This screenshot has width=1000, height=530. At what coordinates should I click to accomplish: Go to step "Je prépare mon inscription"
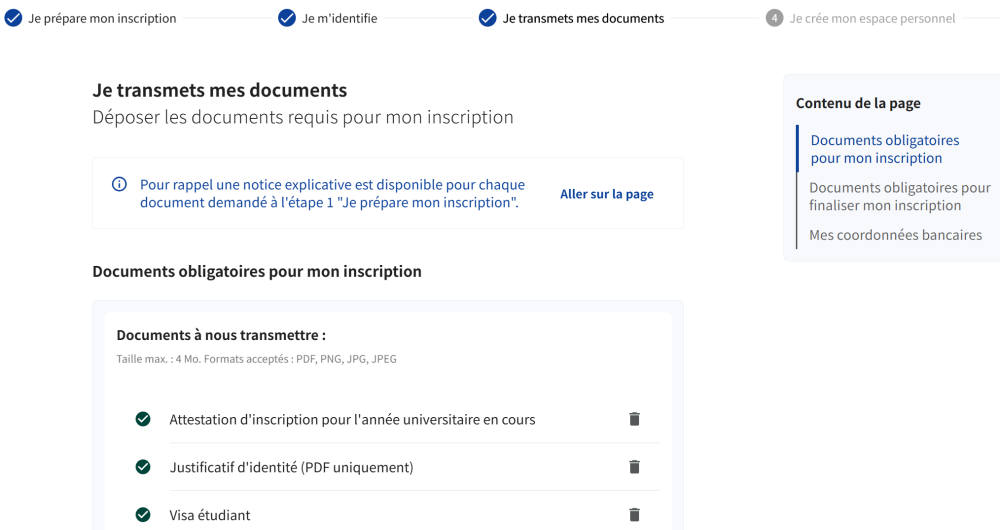102,18
